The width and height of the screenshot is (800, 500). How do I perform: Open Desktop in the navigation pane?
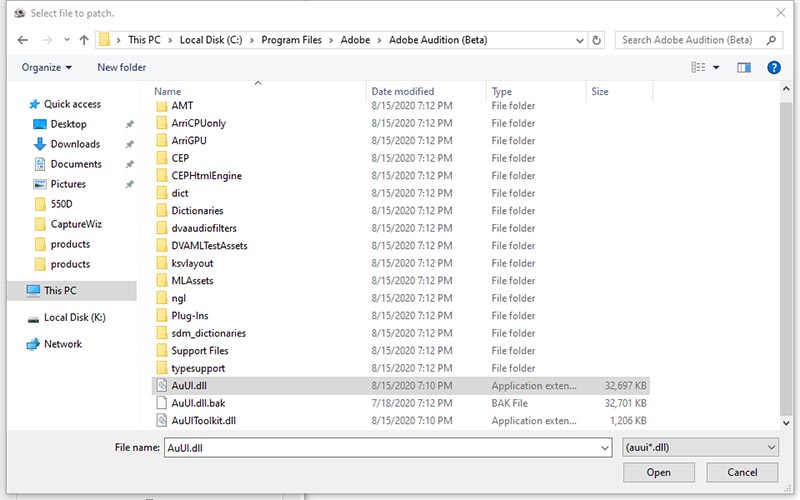click(x=68, y=124)
